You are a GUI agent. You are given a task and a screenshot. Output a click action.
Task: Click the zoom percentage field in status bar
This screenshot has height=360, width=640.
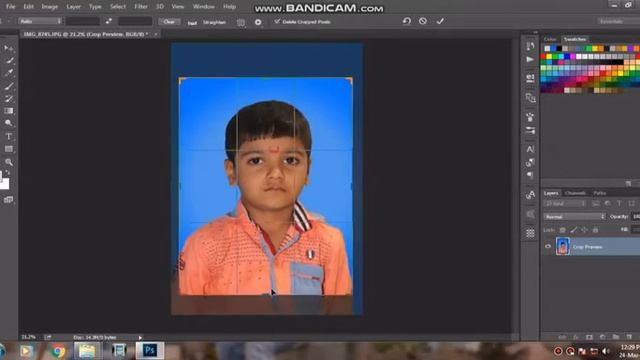point(29,338)
